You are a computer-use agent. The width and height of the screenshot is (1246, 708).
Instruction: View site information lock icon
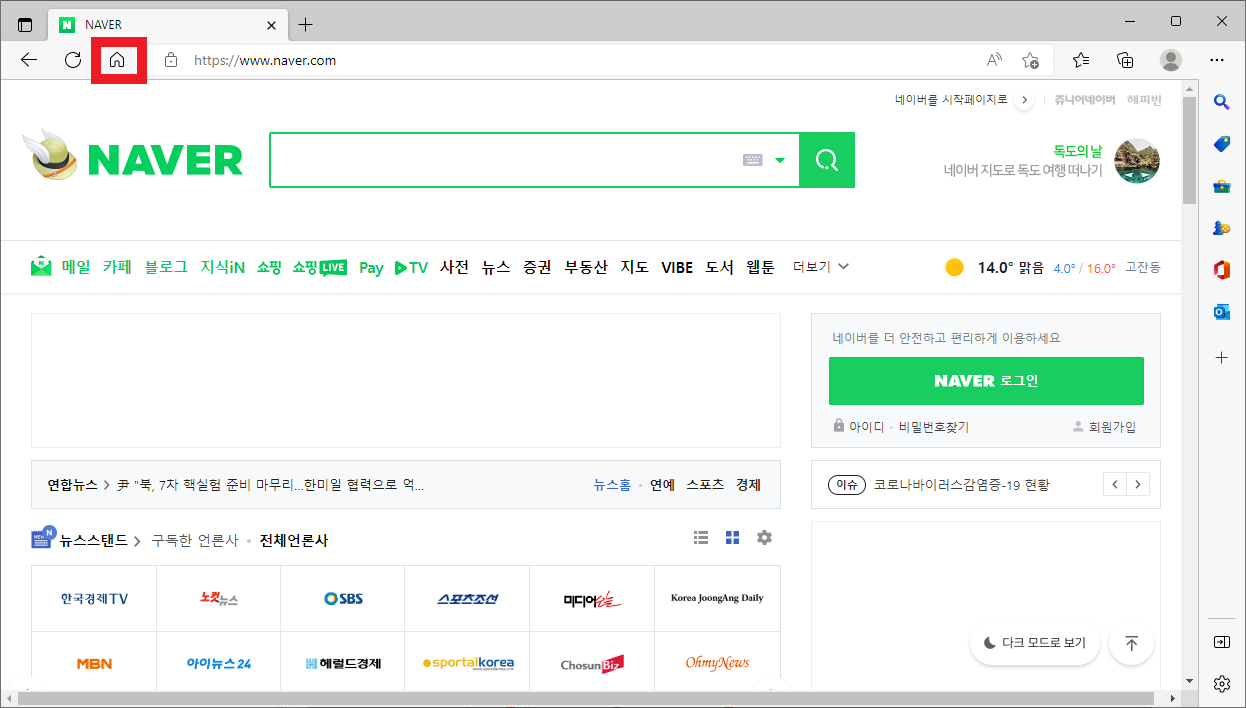pyautogui.click(x=171, y=60)
